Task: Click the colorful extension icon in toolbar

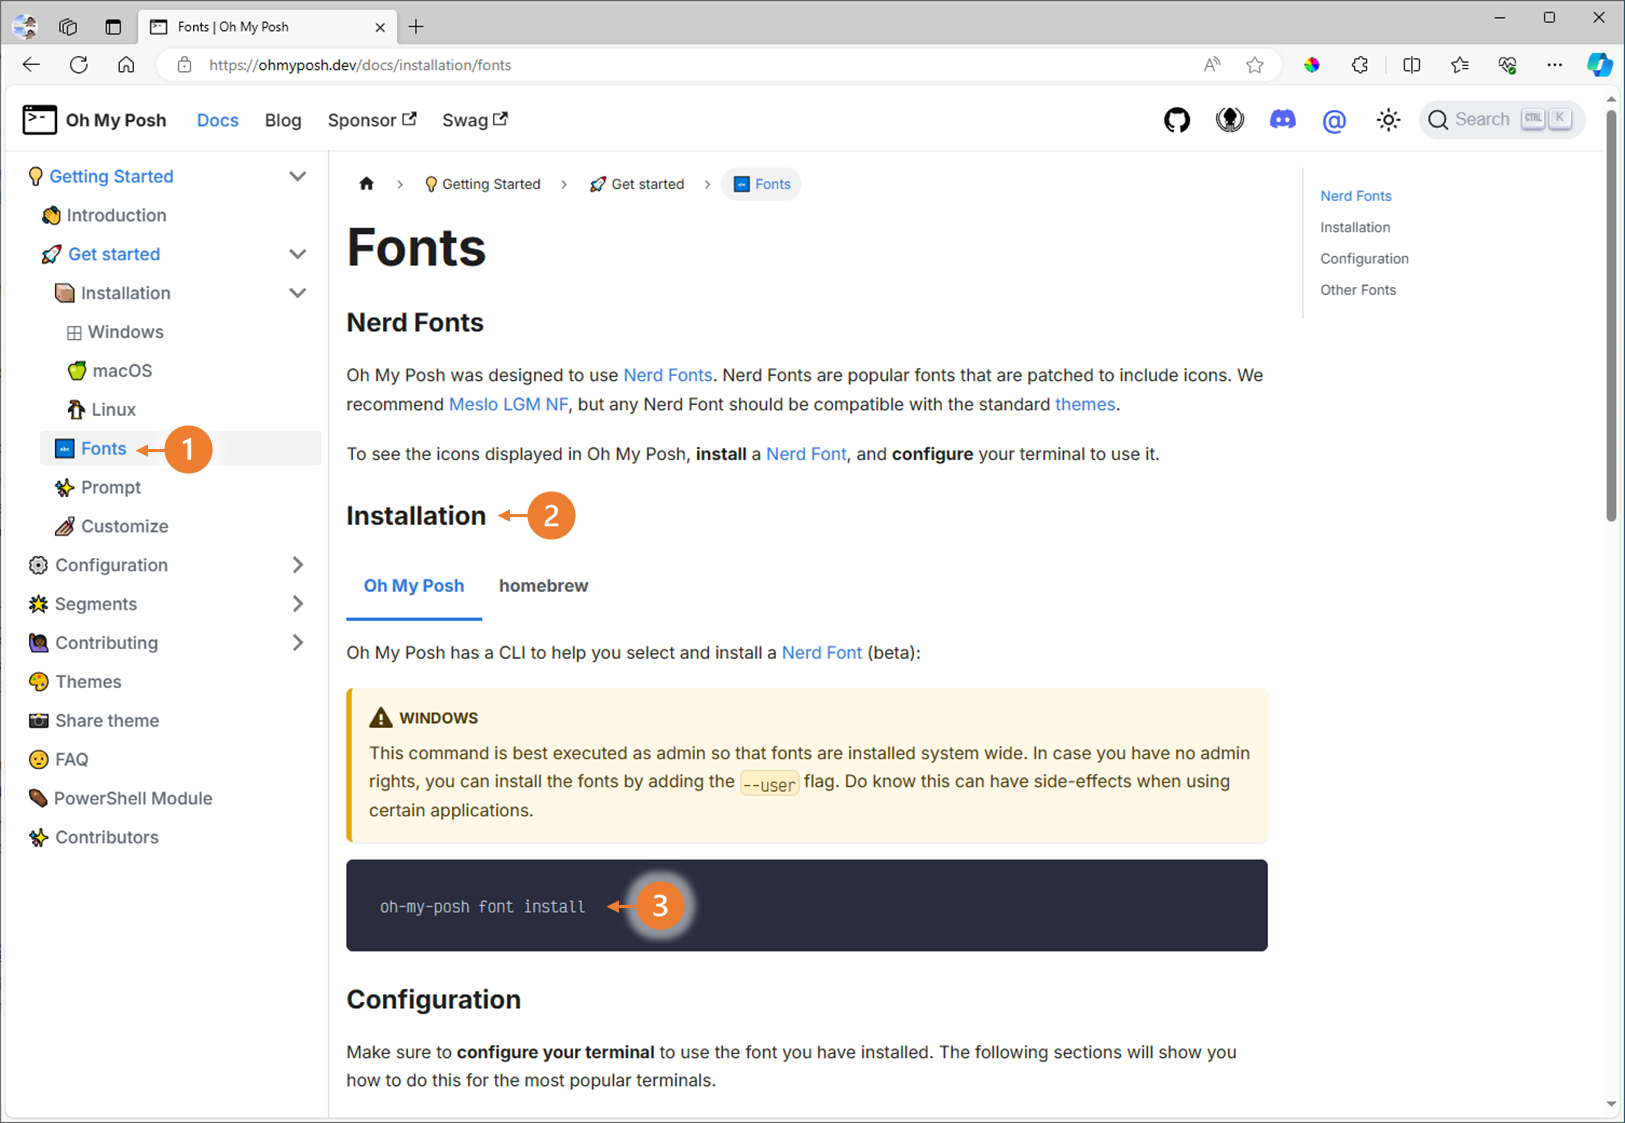Action: (x=1312, y=65)
